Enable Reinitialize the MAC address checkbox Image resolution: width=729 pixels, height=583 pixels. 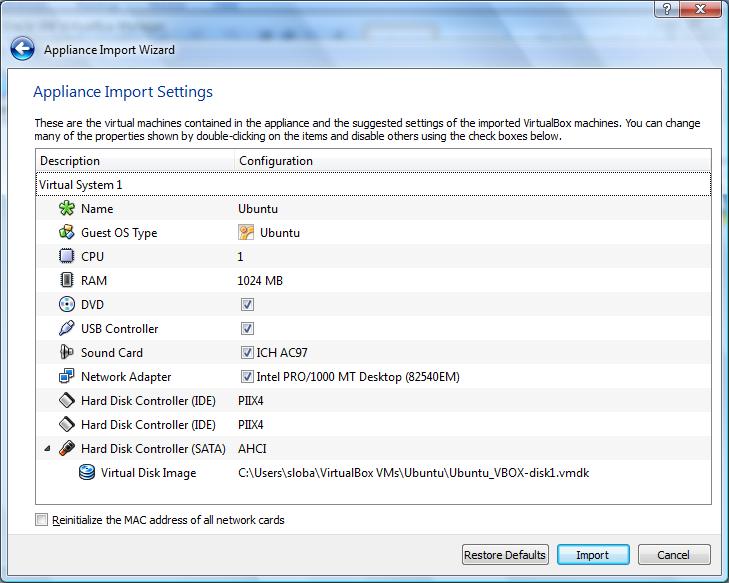coord(41,520)
